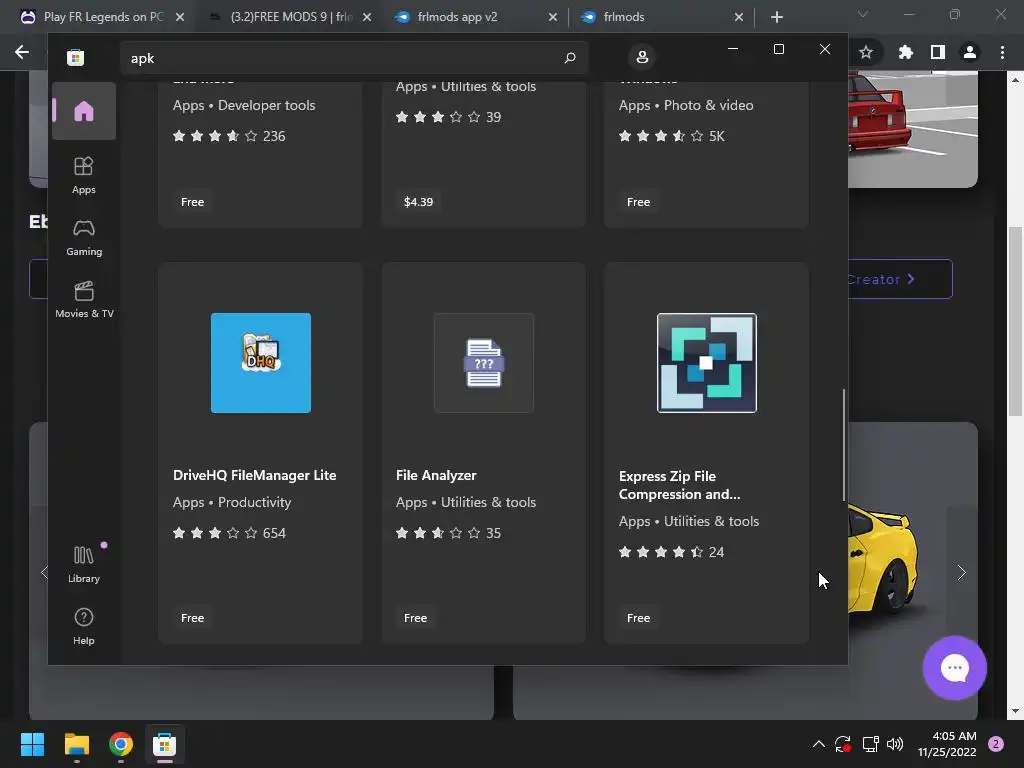Click the 39 ratings on $4.39 app card
This screenshot has height=768, width=1024.
493,117
